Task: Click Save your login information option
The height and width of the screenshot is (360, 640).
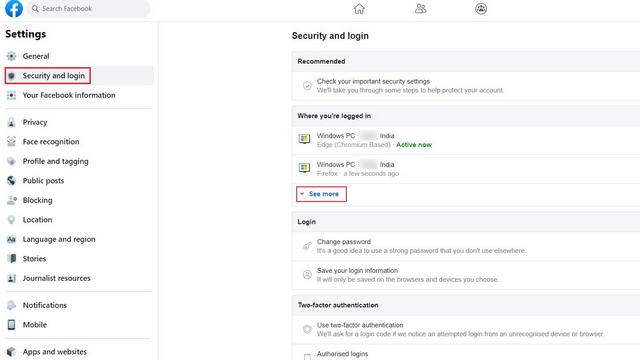Action: pyautogui.click(x=466, y=275)
